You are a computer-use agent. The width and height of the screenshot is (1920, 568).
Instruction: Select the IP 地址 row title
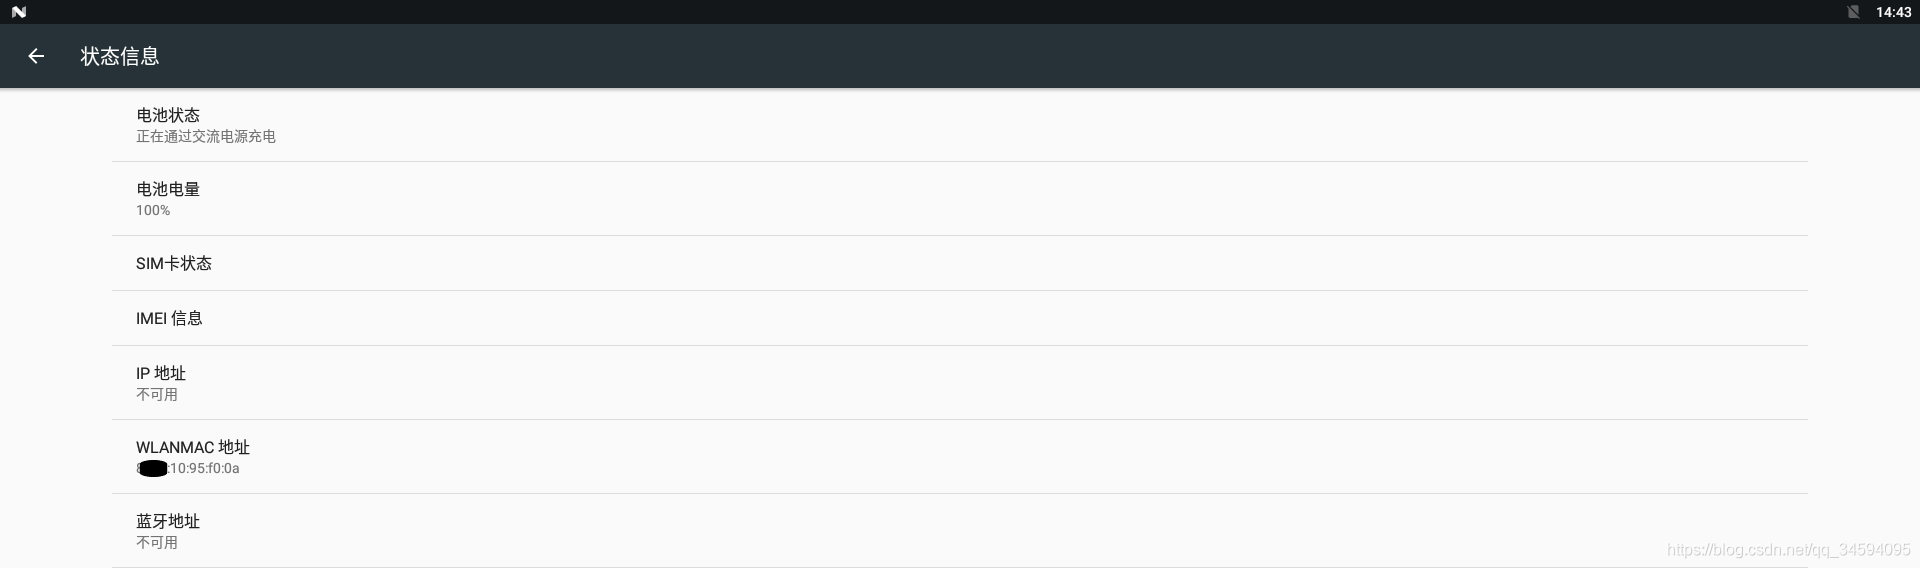pyautogui.click(x=161, y=373)
